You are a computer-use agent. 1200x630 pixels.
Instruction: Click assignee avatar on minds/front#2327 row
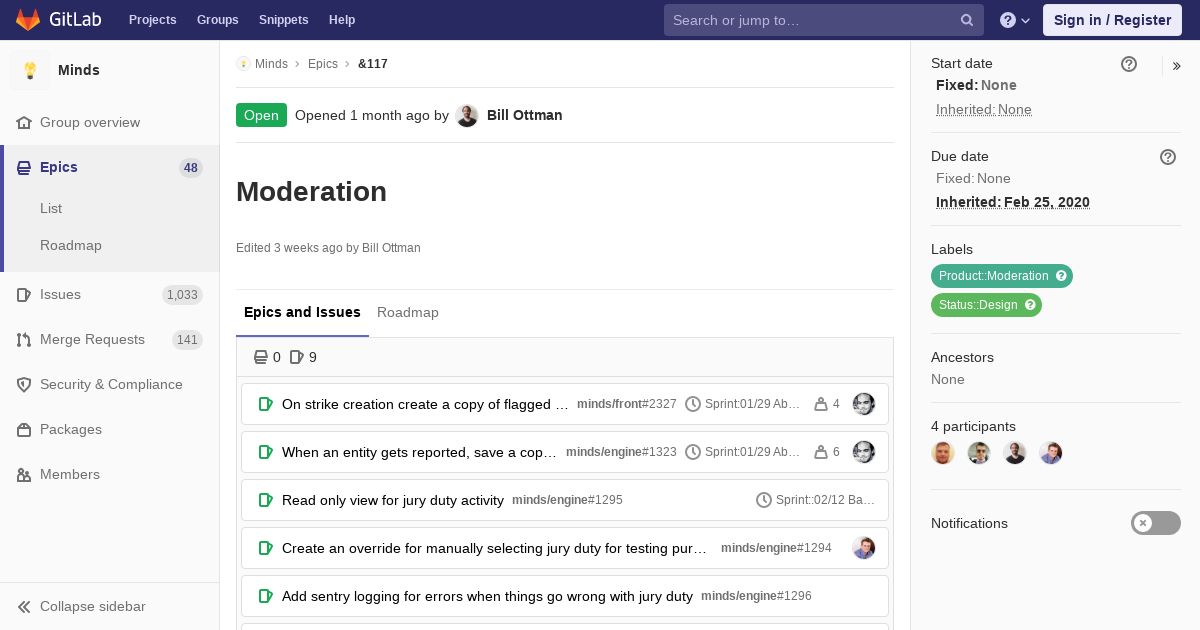864,404
